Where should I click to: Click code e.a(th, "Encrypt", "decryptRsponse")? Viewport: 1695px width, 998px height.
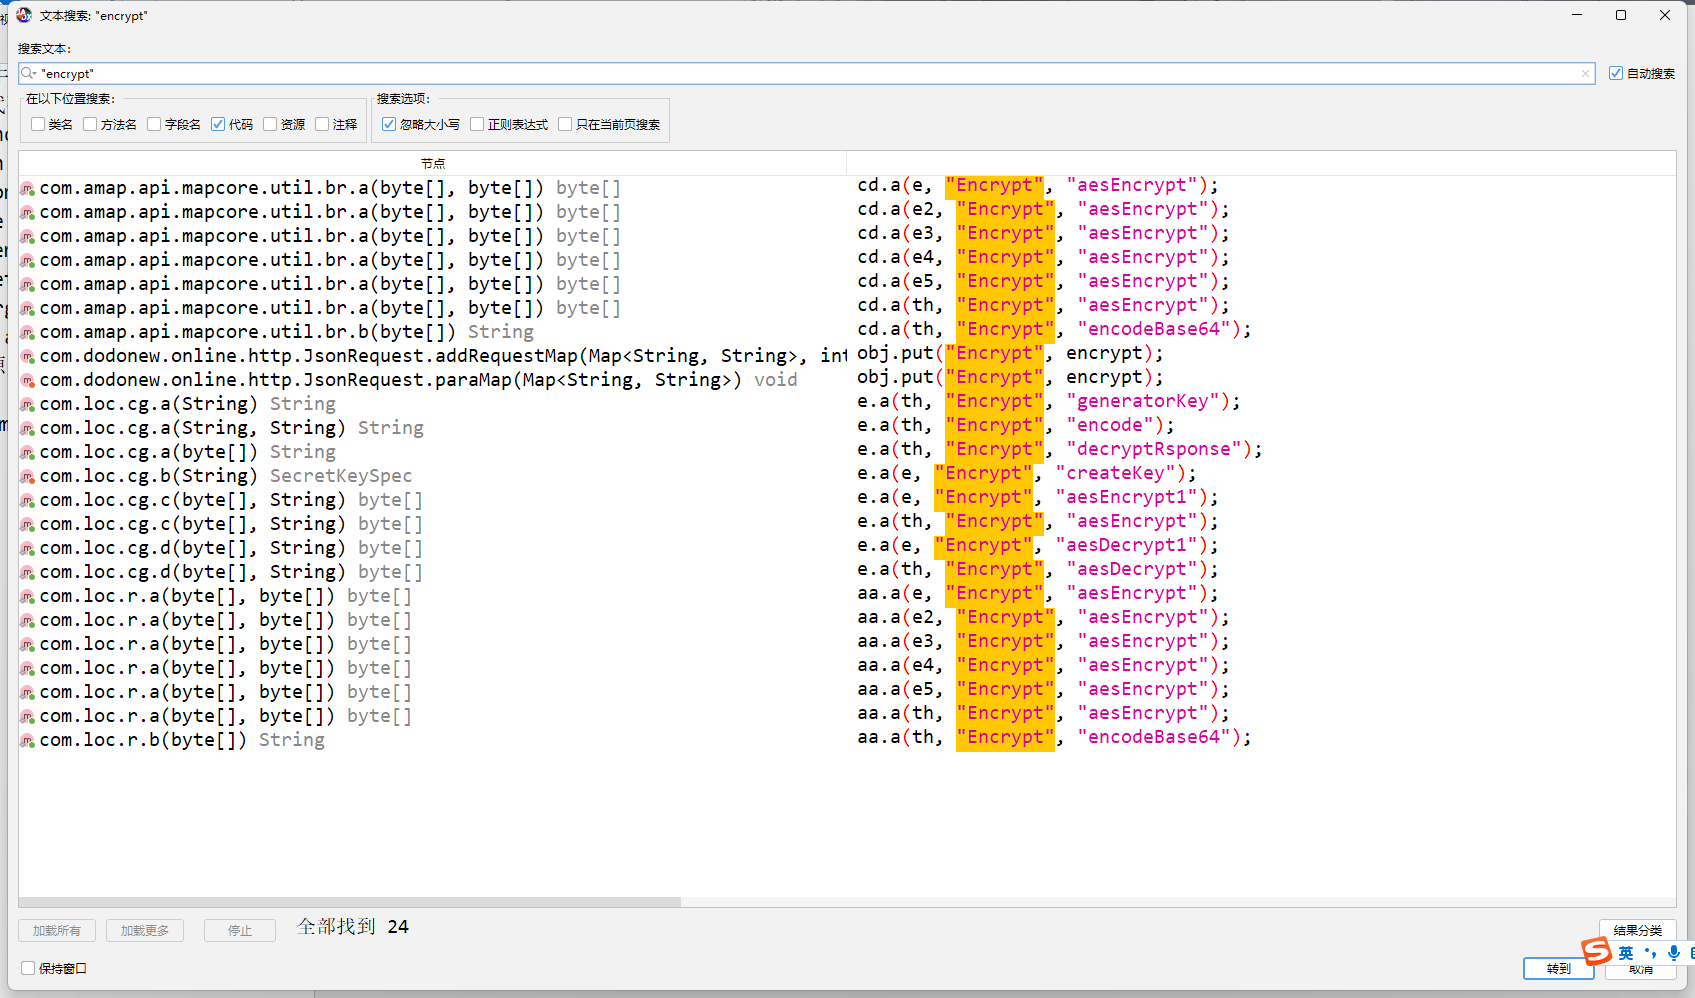click(x=1060, y=449)
